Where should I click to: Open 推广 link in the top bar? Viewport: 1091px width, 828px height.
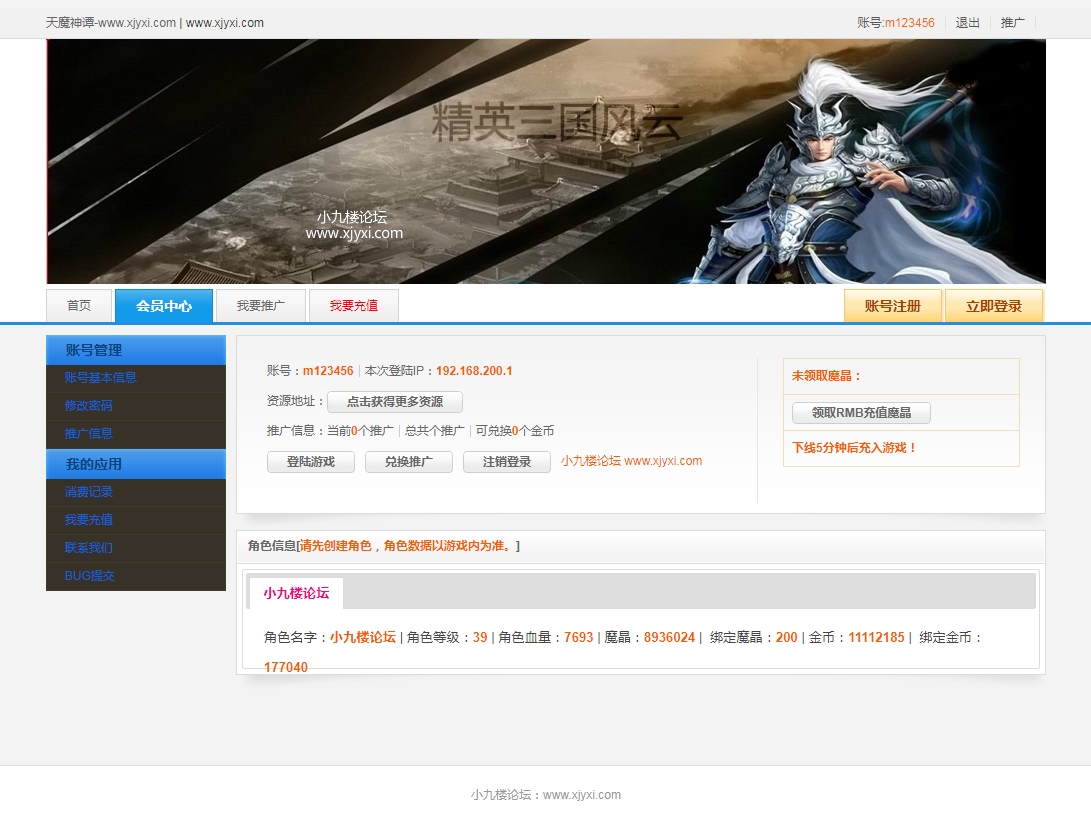1012,22
